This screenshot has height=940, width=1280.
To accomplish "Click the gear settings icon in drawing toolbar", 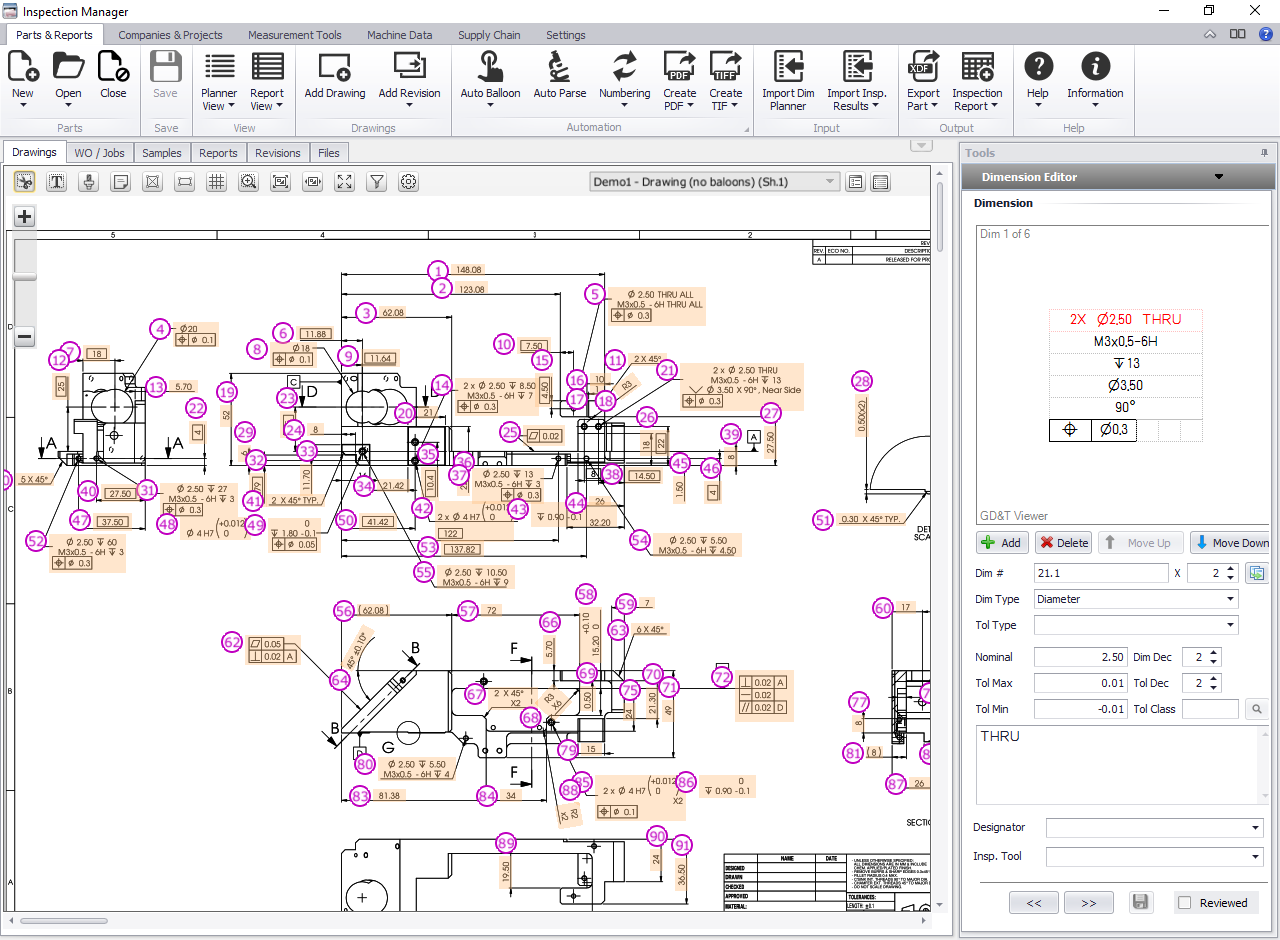I will pyautogui.click(x=408, y=182).
